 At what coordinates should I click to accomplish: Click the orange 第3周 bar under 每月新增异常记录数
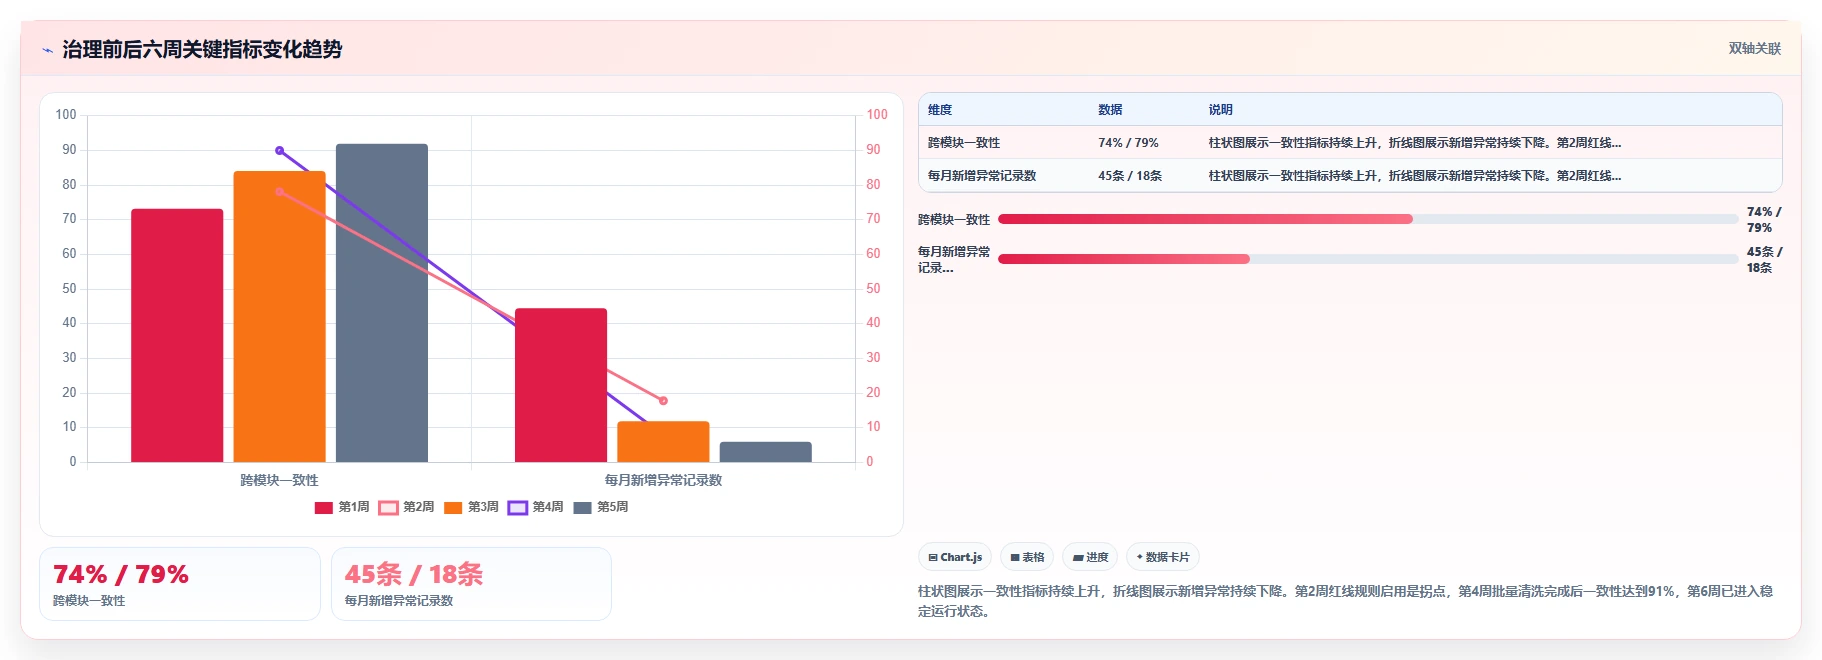pos(663,442)
